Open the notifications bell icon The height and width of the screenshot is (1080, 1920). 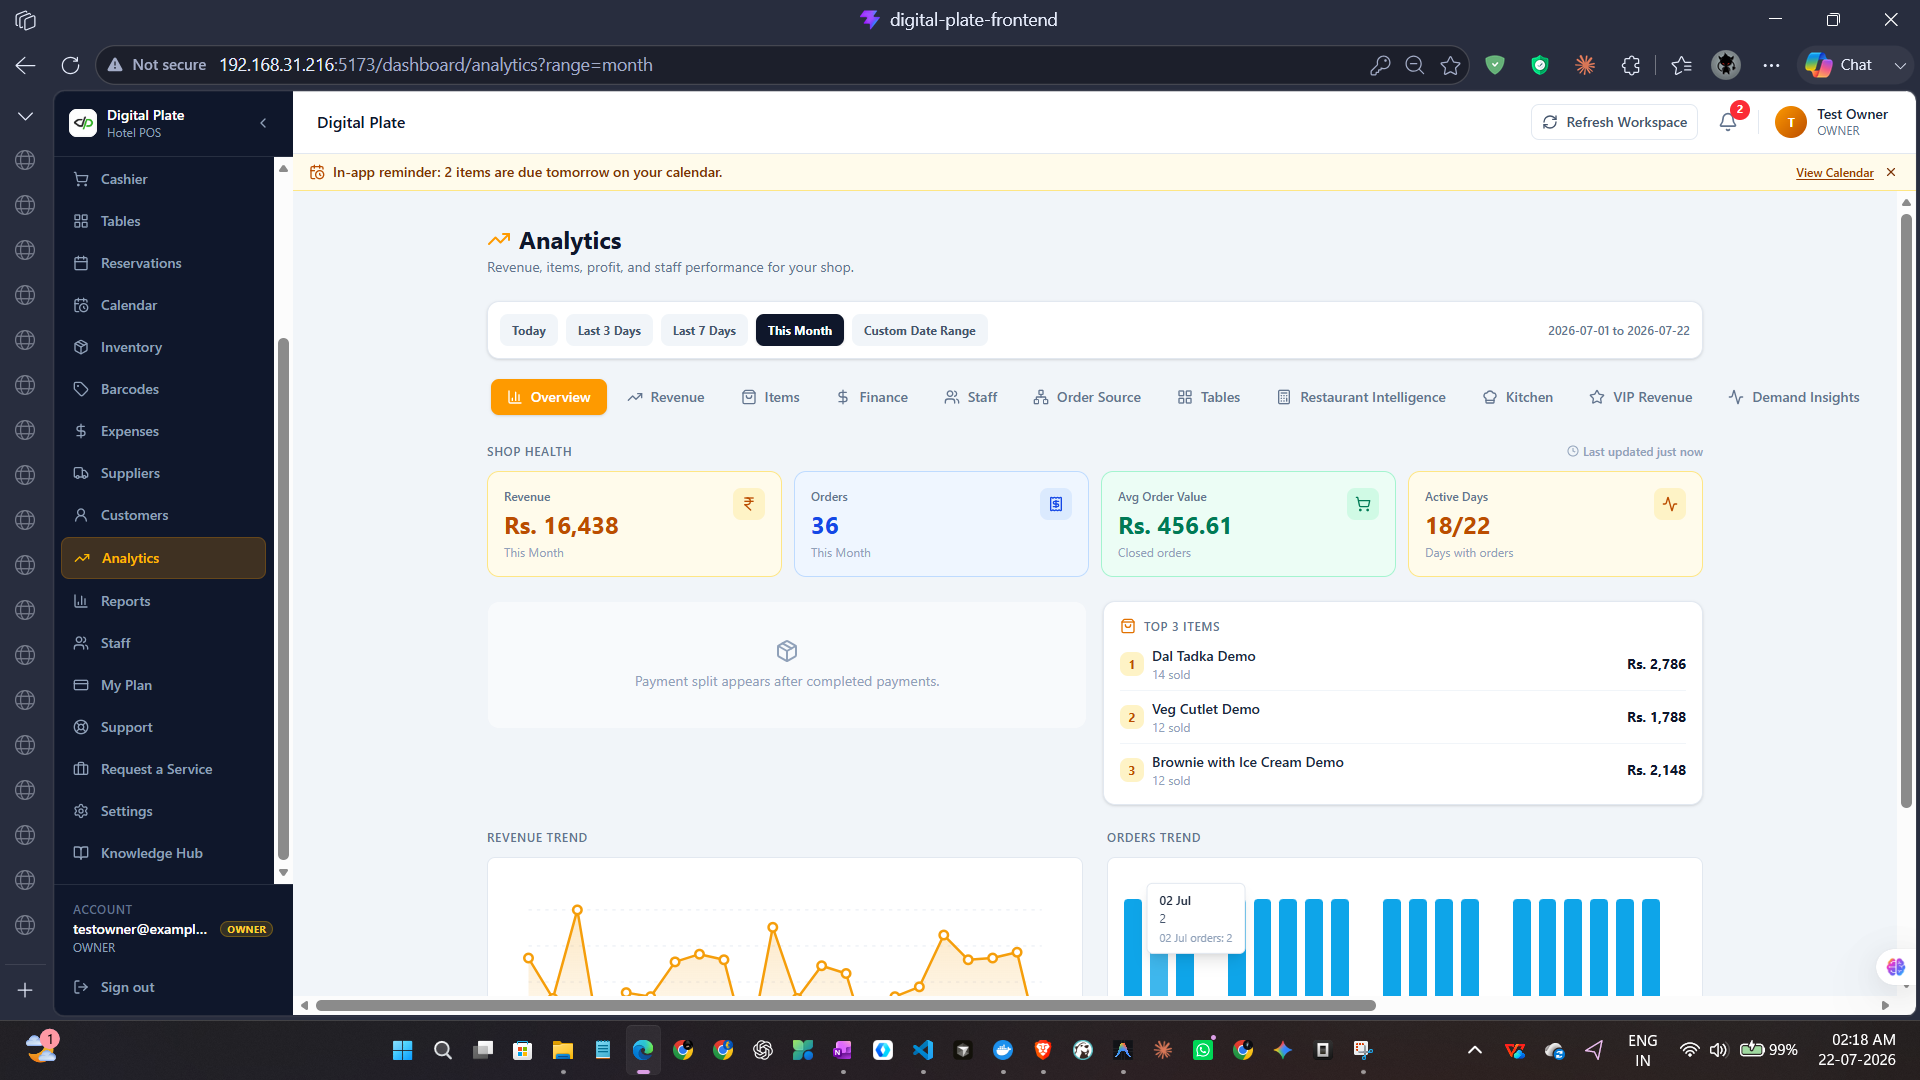(1728, 122)
